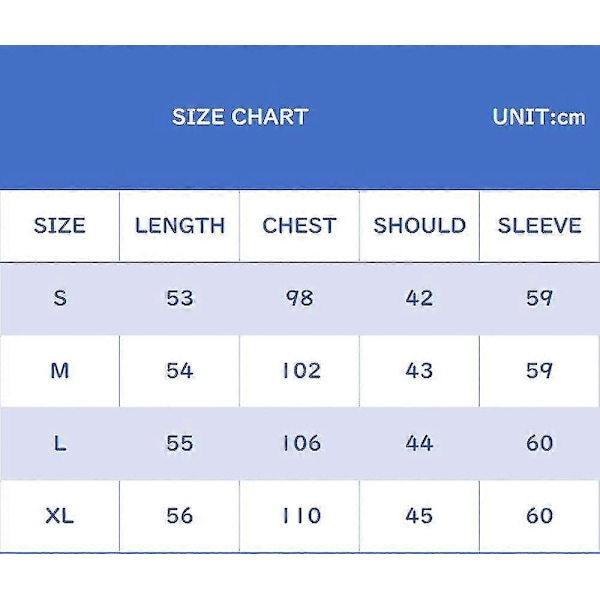600x600 pixels.
Task: Select the CHEST column header
Action: [299, 225]
